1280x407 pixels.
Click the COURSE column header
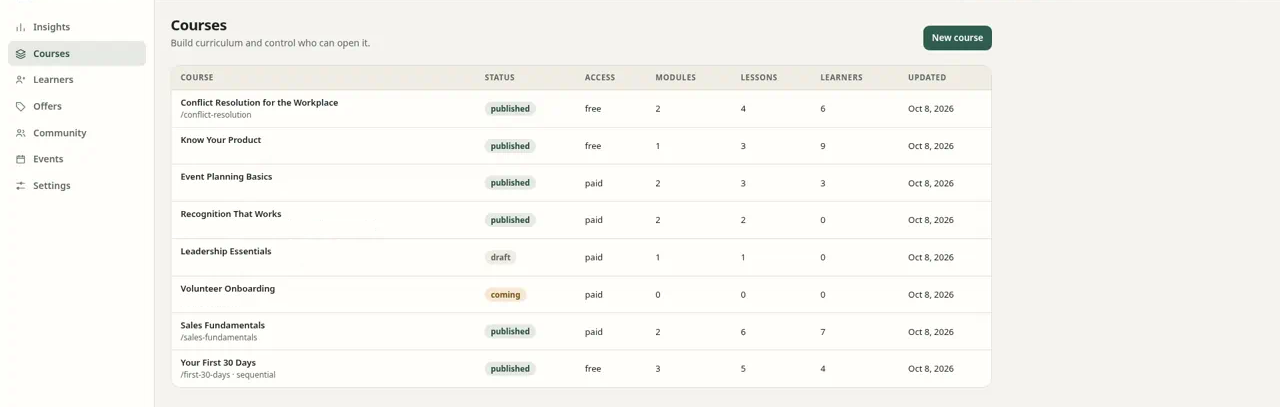(x=197, y=77)
